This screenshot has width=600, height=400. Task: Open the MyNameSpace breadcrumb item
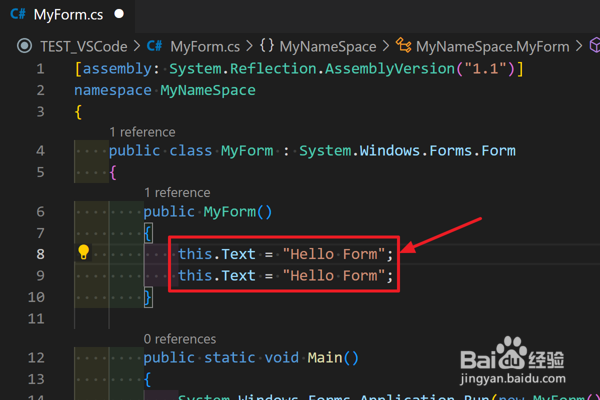(328, 47)
